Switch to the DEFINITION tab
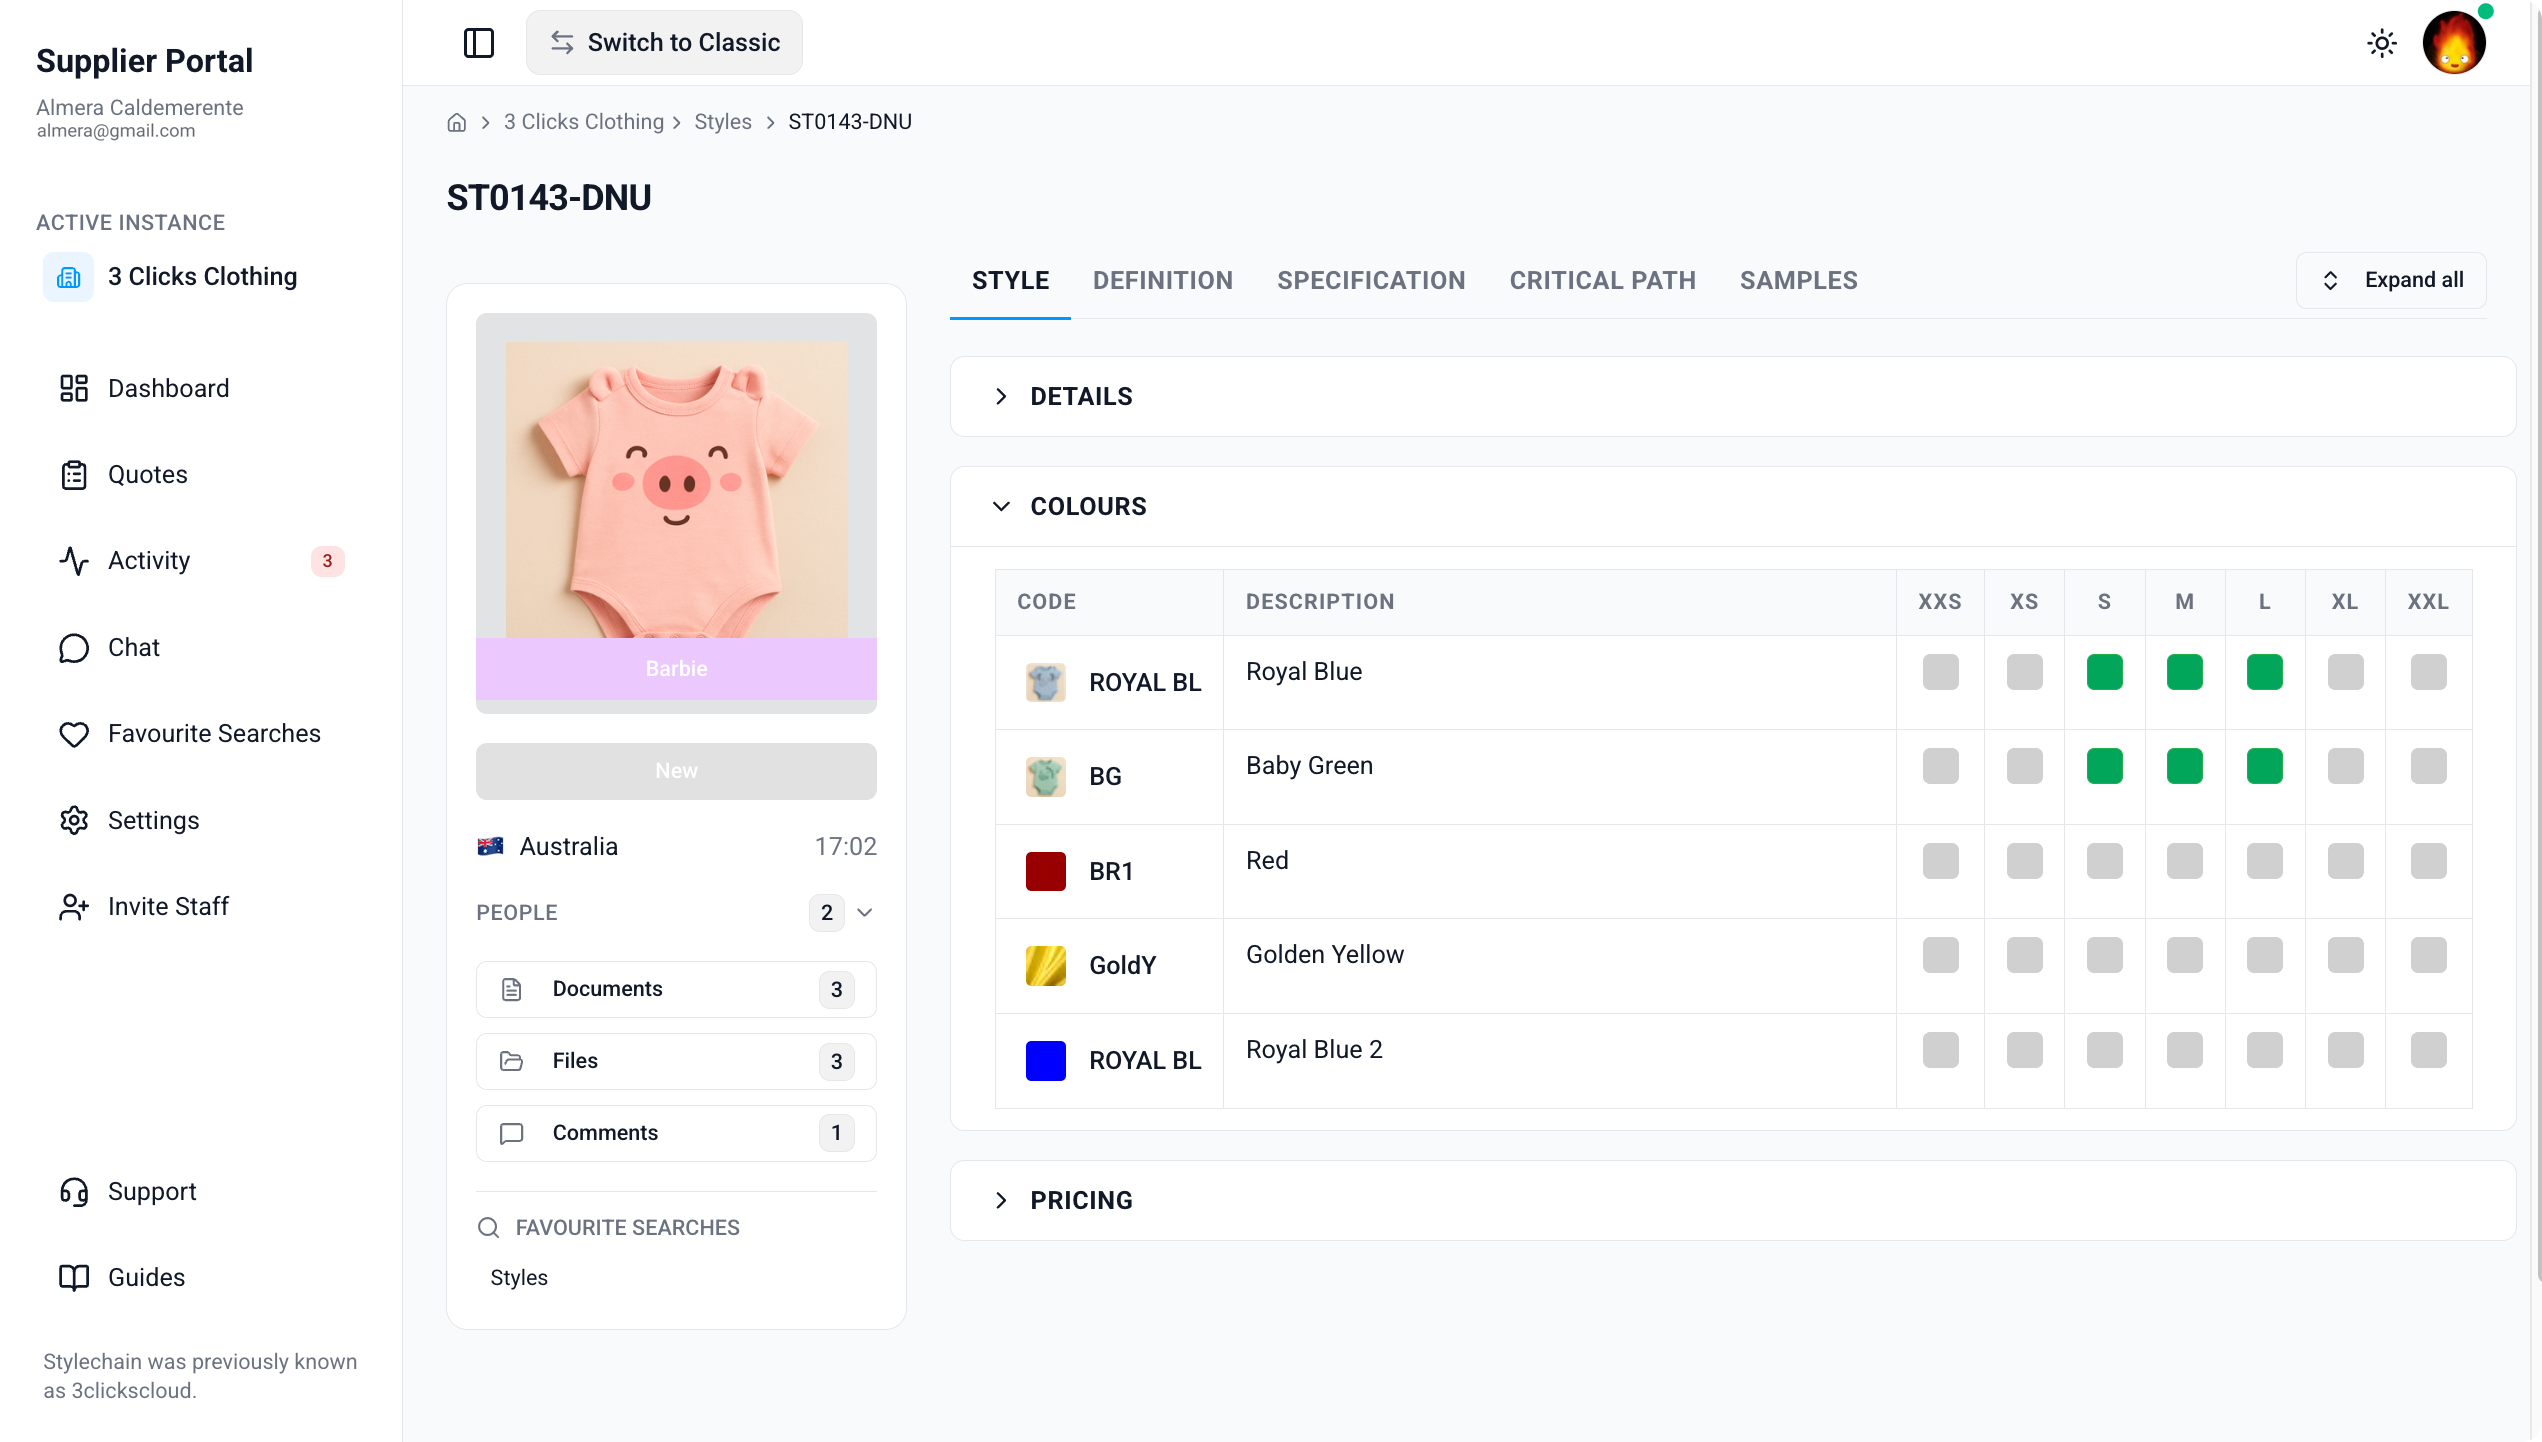This screenshot has height=1442, width=2542. (x=1162, y=280)
